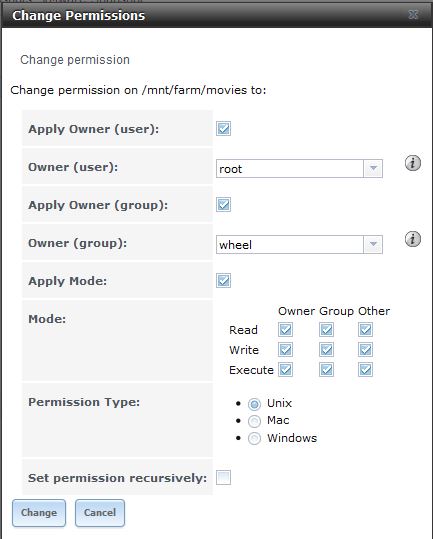Screen dimensions: 433x539
Task: Click the info icon beside Owner (group)
Action: coord(413,239)
